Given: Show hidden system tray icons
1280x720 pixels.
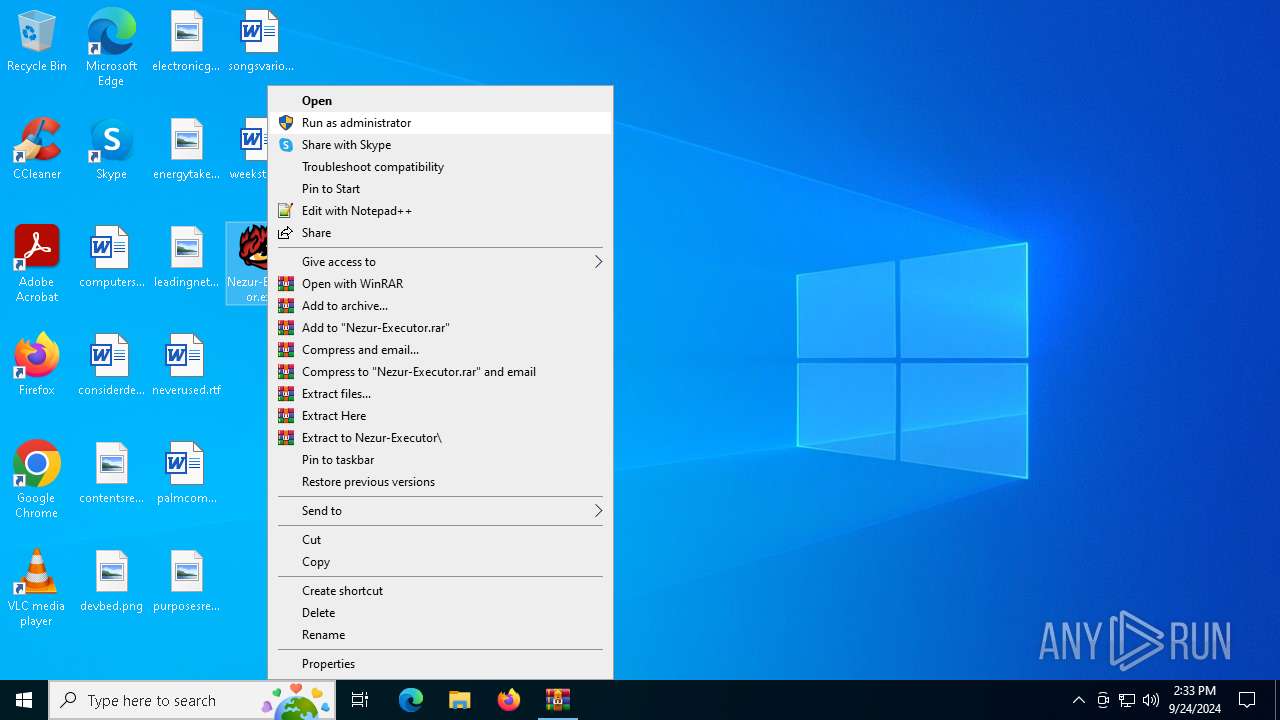Looking at the screenshot, I should click(x=1078, y=700).
